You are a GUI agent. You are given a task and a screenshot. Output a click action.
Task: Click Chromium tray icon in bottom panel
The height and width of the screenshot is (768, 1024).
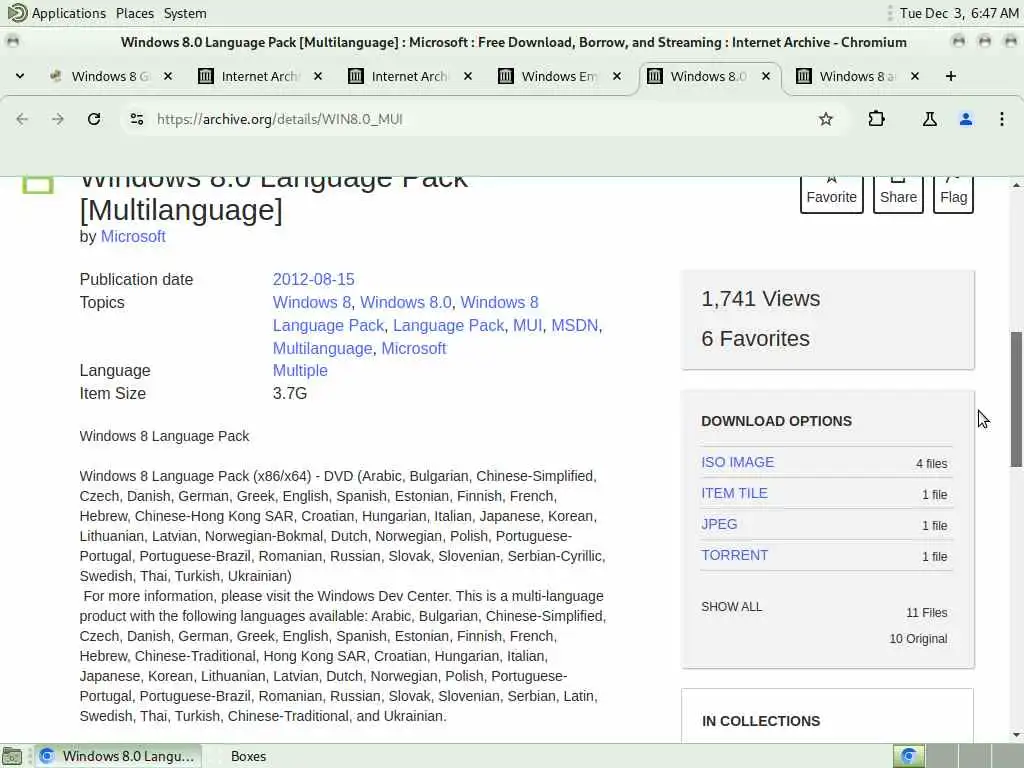[x=908, y=756]
